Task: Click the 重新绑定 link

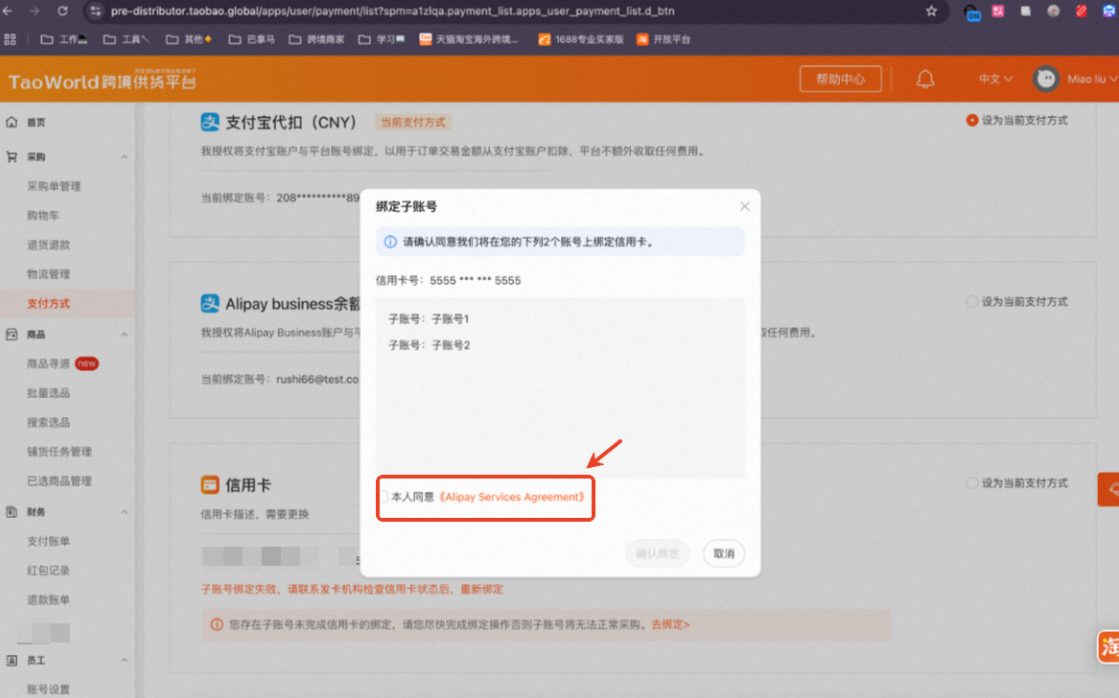Action: pos(482,590)
